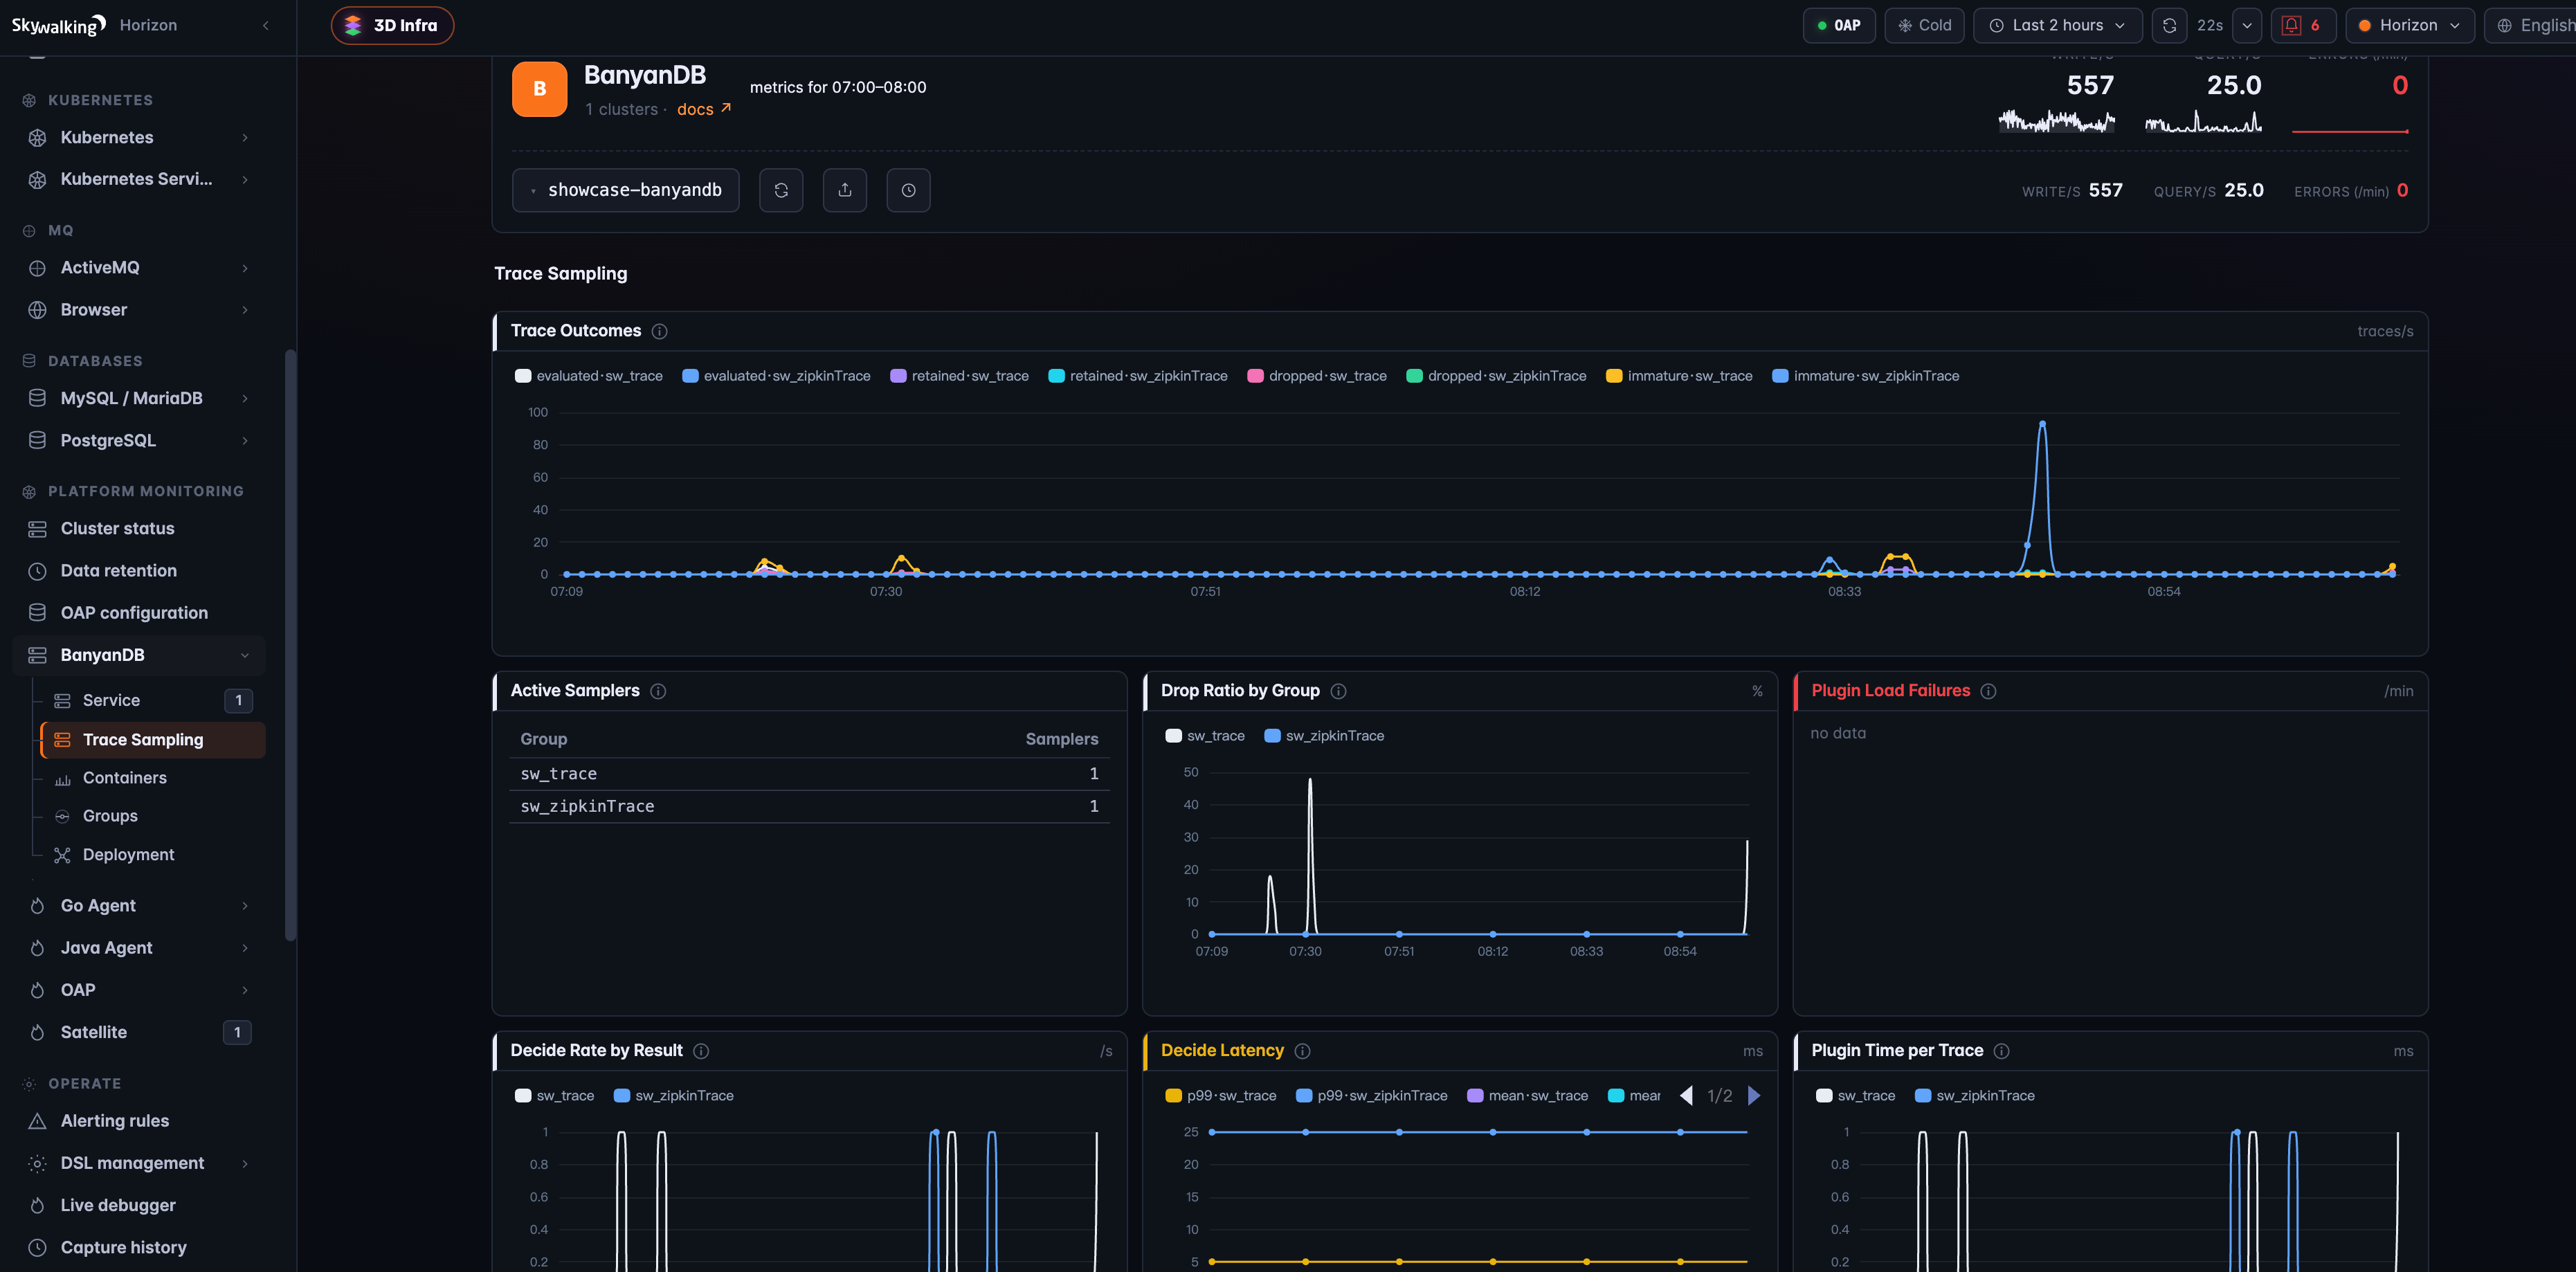Select Trace Sampling submenu item
The height and width of the screenshot is (1272, 2576).
[152, 740]
